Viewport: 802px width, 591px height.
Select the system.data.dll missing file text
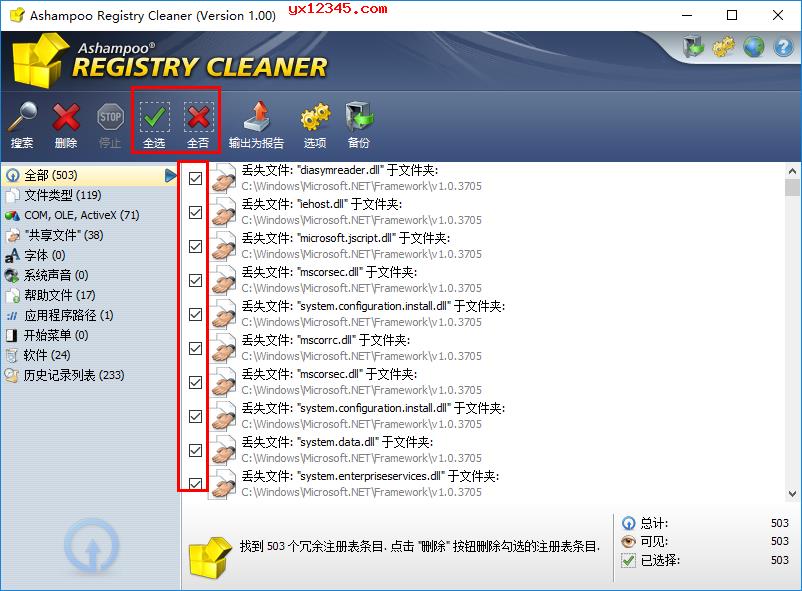[338, 442]
